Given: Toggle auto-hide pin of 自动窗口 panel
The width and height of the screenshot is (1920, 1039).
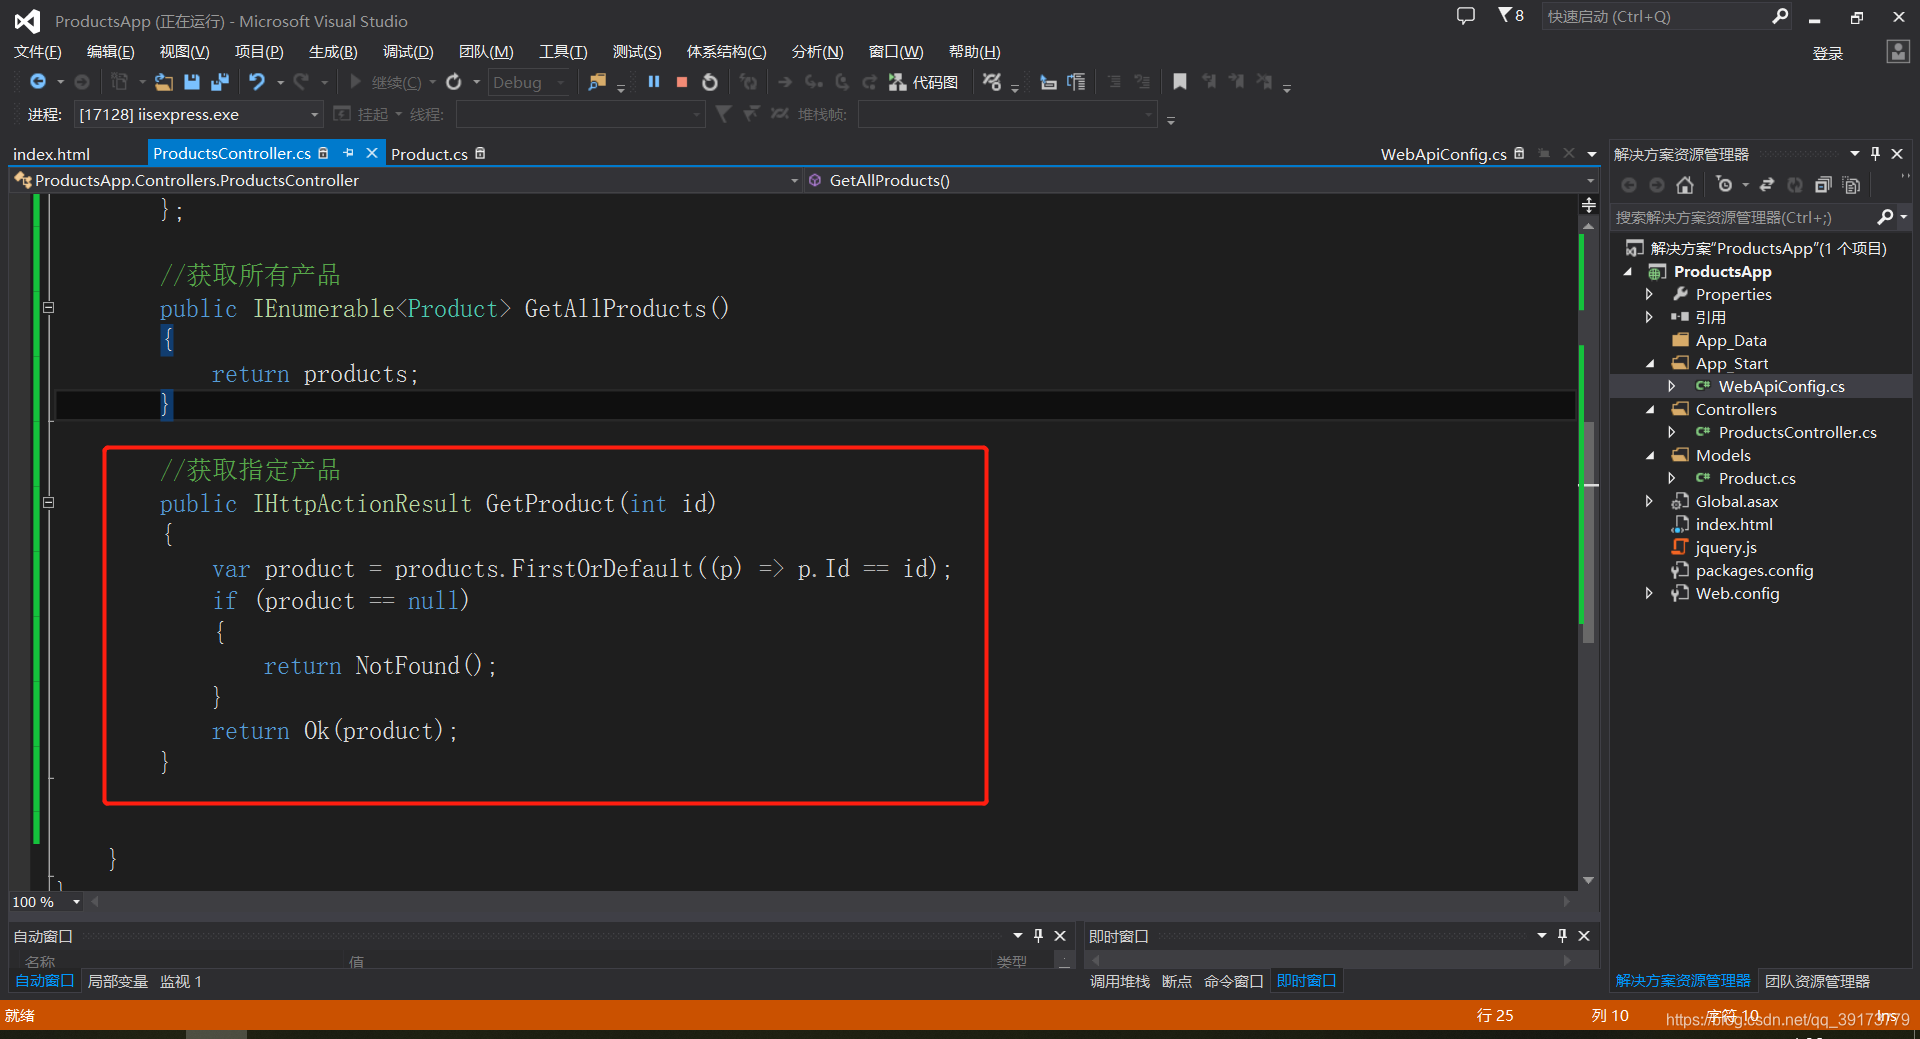Looking at the screenshot, I should pos(1038,936).
